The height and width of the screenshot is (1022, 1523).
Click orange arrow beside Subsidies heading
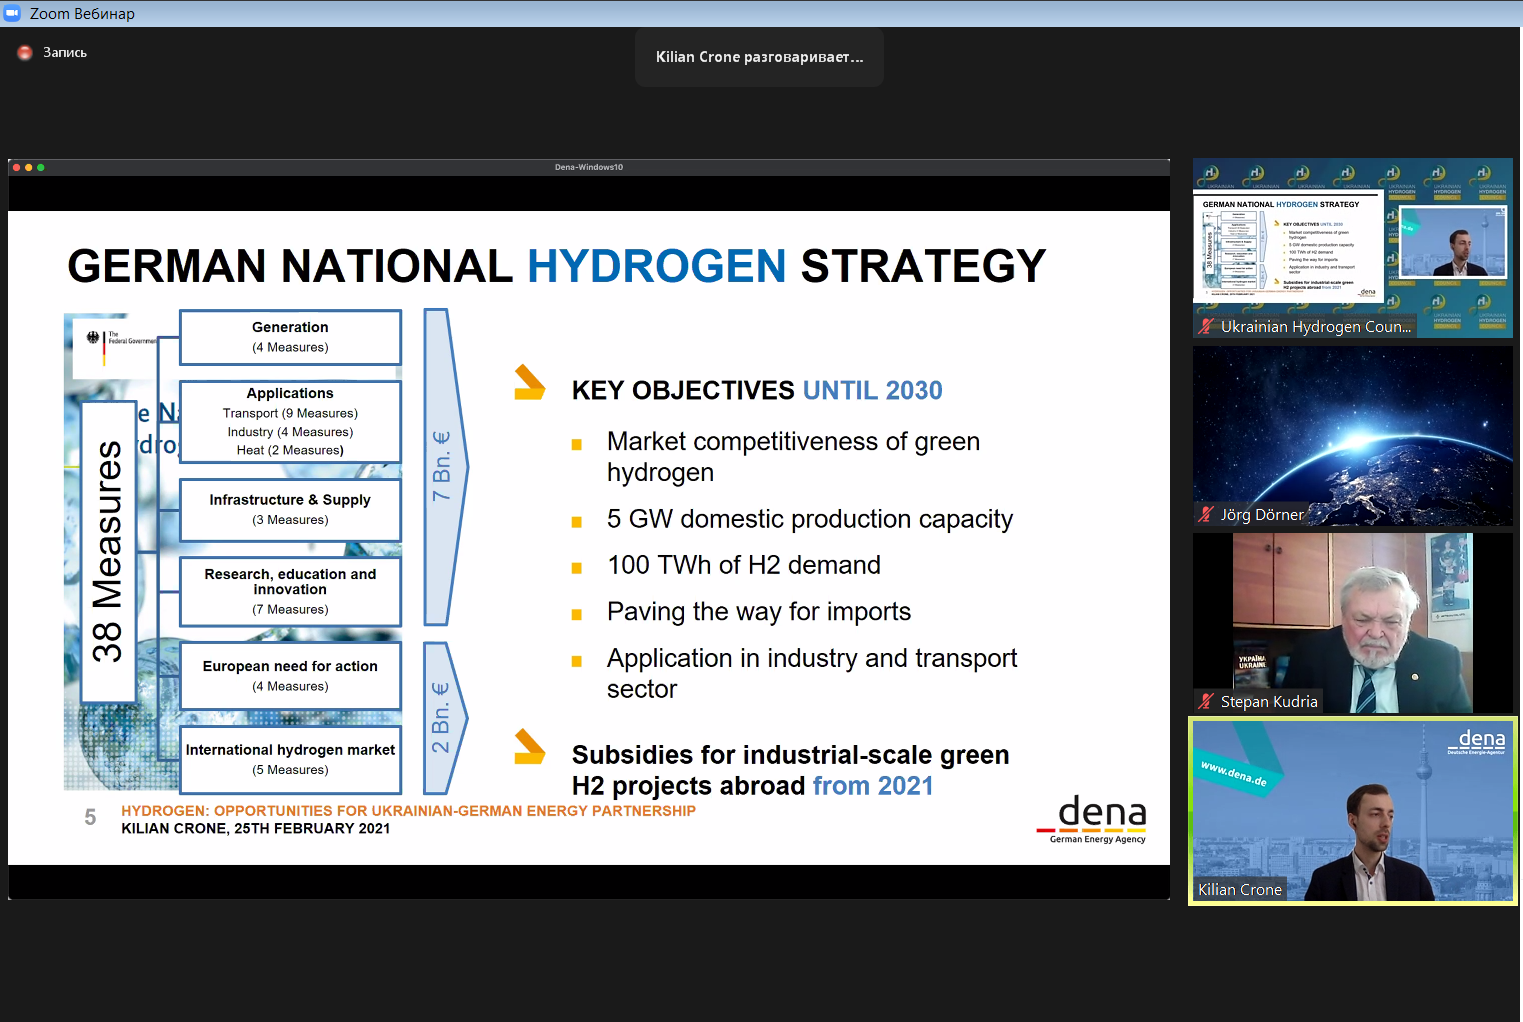(529, 747)
